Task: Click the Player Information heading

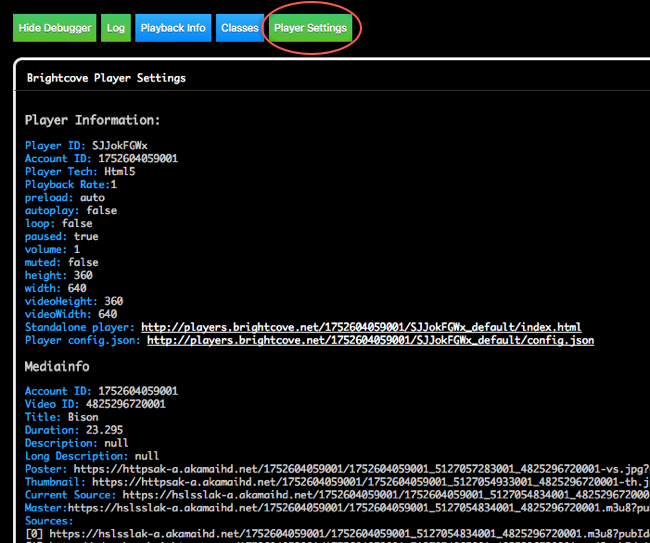Action: [92, 120]
